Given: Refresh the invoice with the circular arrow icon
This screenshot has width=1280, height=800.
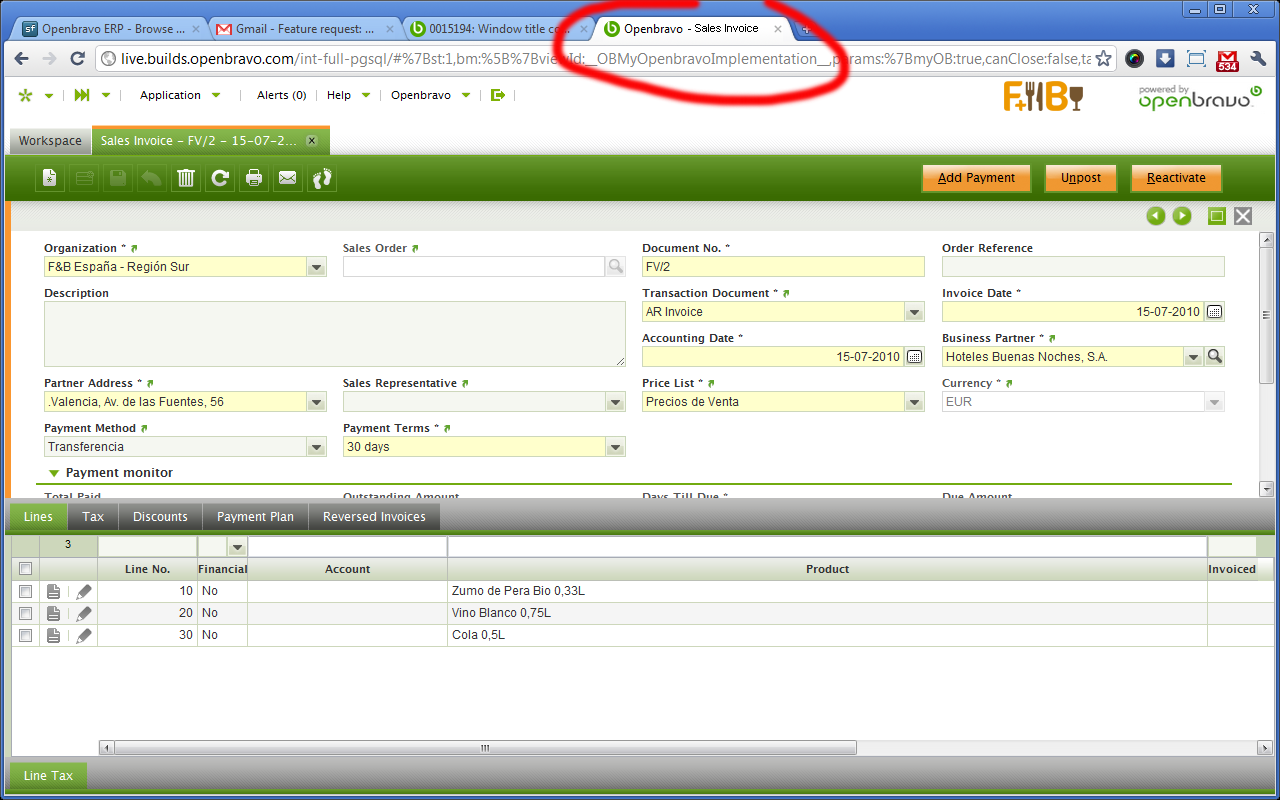Looking at the screenshot, I should [220, 178].
